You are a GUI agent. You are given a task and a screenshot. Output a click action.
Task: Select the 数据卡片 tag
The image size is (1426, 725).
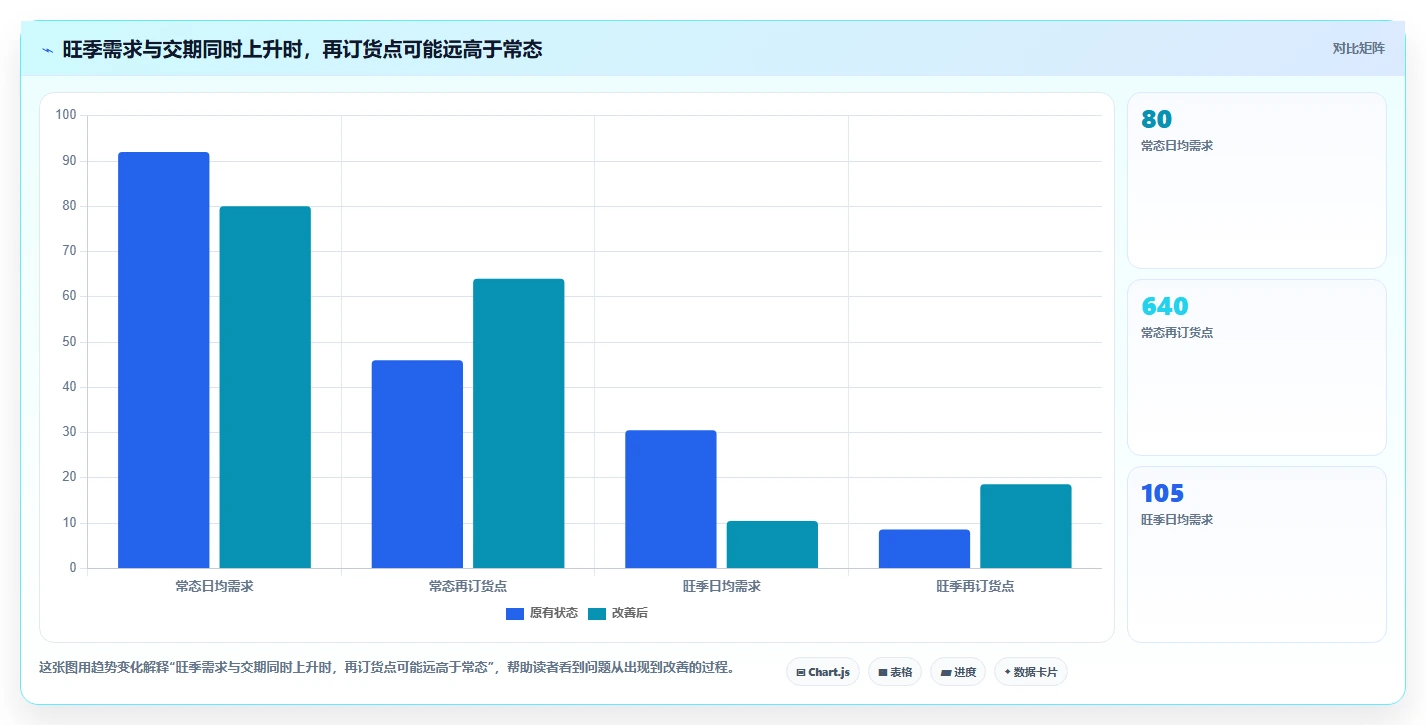tap(1031, 672)
